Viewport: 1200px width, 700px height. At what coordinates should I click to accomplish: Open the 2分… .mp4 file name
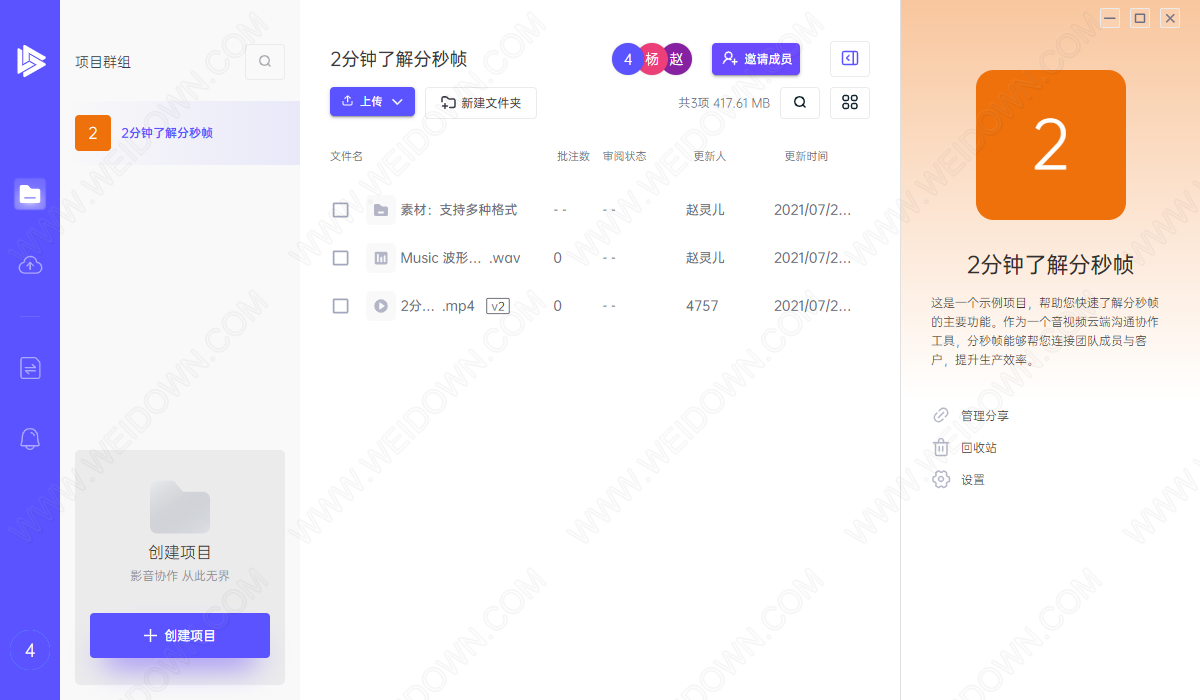(x=437, y=306)
